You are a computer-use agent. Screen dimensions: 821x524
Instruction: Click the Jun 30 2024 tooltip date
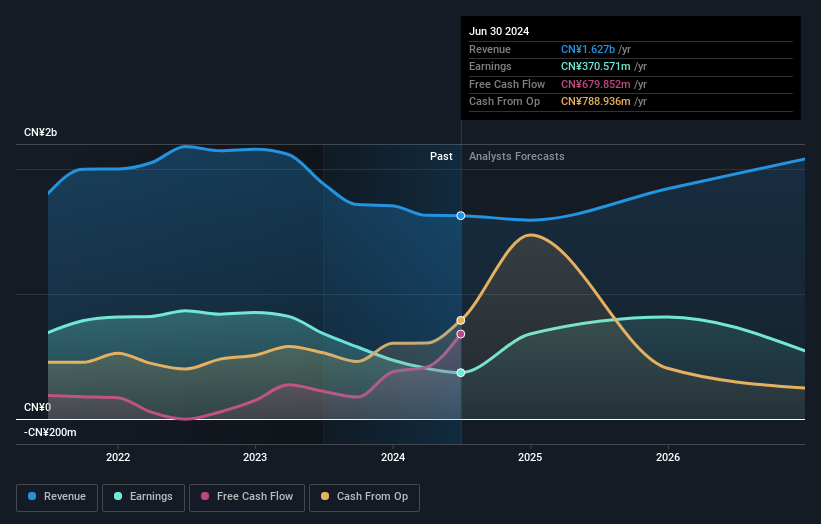click(x=499, y=31)
